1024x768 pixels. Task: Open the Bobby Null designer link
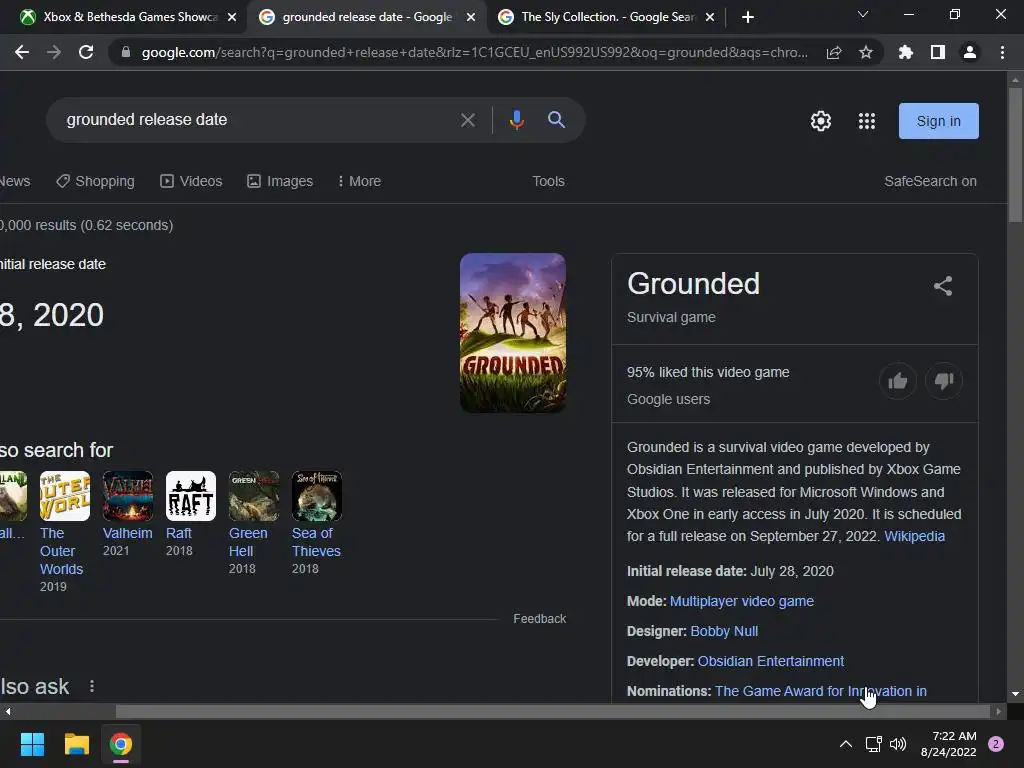[724, 631]
